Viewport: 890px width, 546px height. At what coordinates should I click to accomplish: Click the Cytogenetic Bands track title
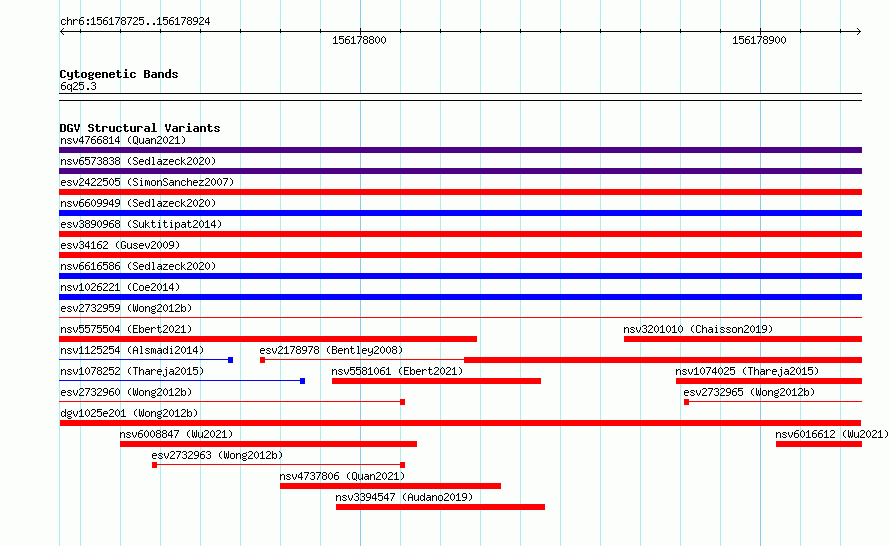[x=119, y=74]
